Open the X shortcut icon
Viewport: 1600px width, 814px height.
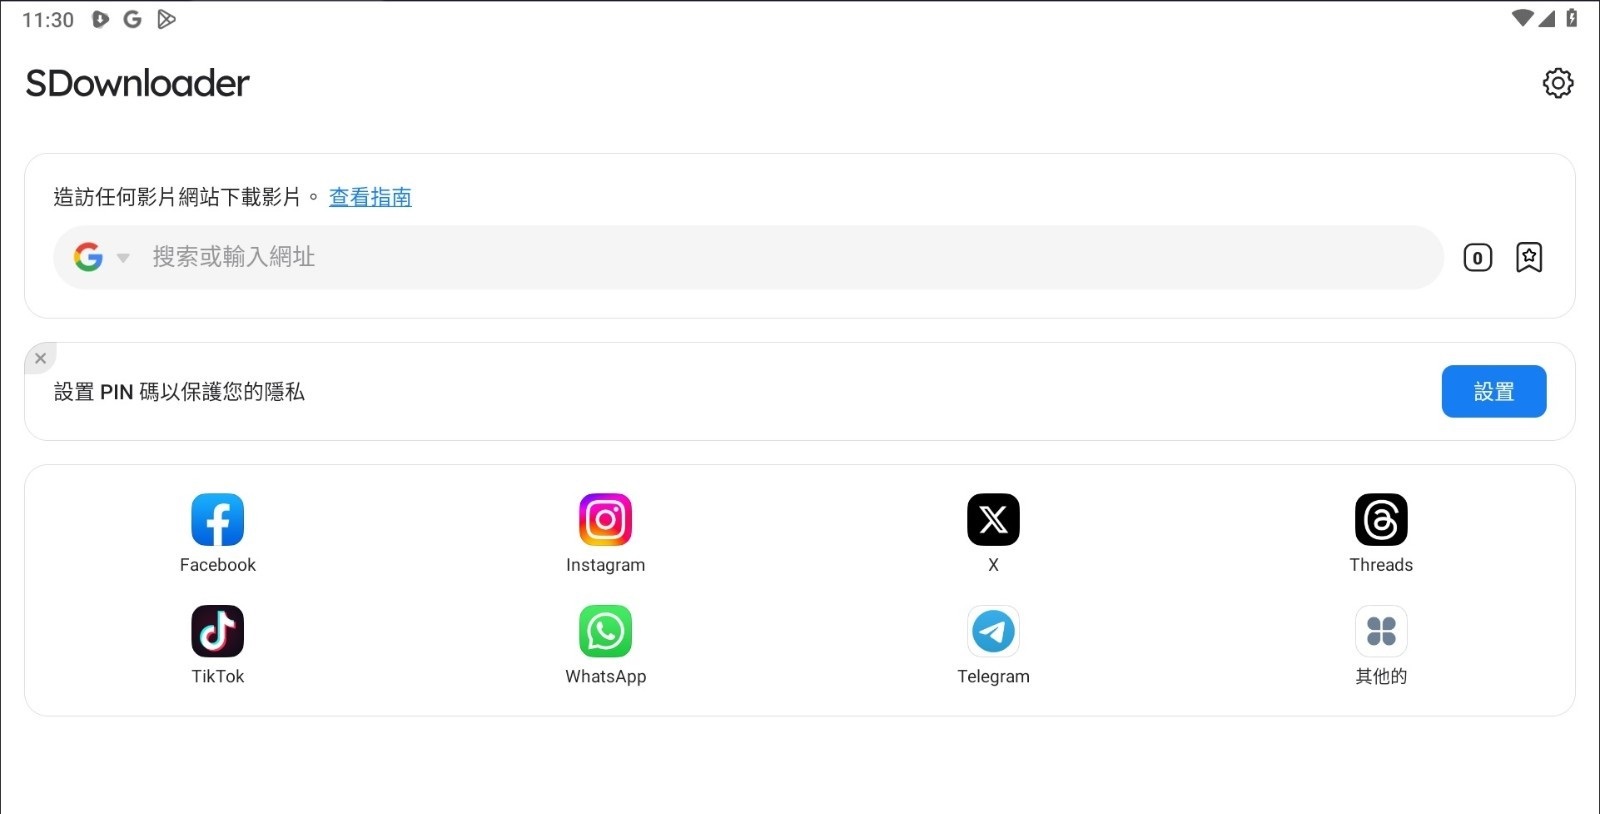tap(993, 519)
